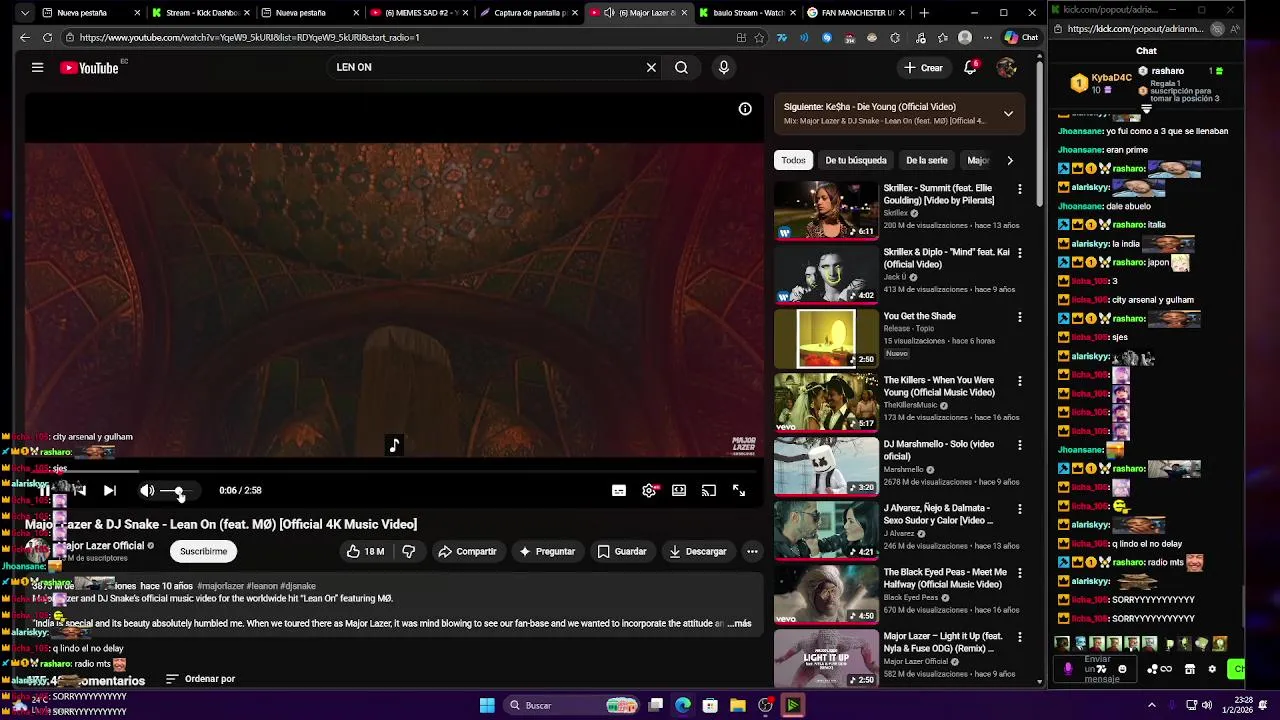Download video with Descargar button

coord(698,551)
